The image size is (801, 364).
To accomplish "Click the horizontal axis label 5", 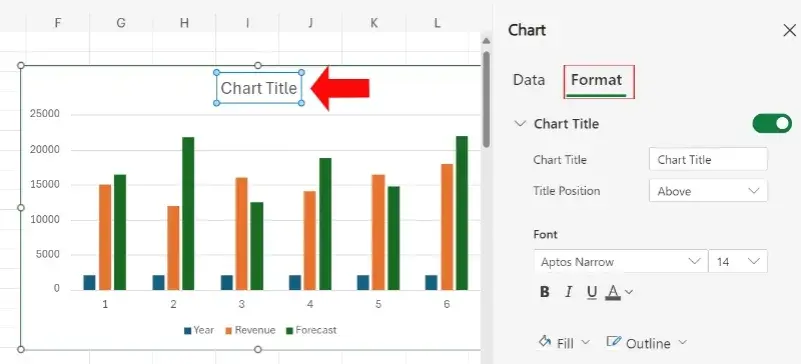I will pyautogui.click(x=378, y=304).
